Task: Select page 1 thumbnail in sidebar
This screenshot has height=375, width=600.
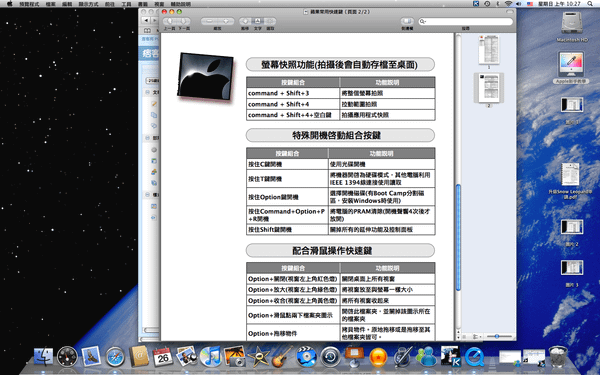Action: (489, 50)
